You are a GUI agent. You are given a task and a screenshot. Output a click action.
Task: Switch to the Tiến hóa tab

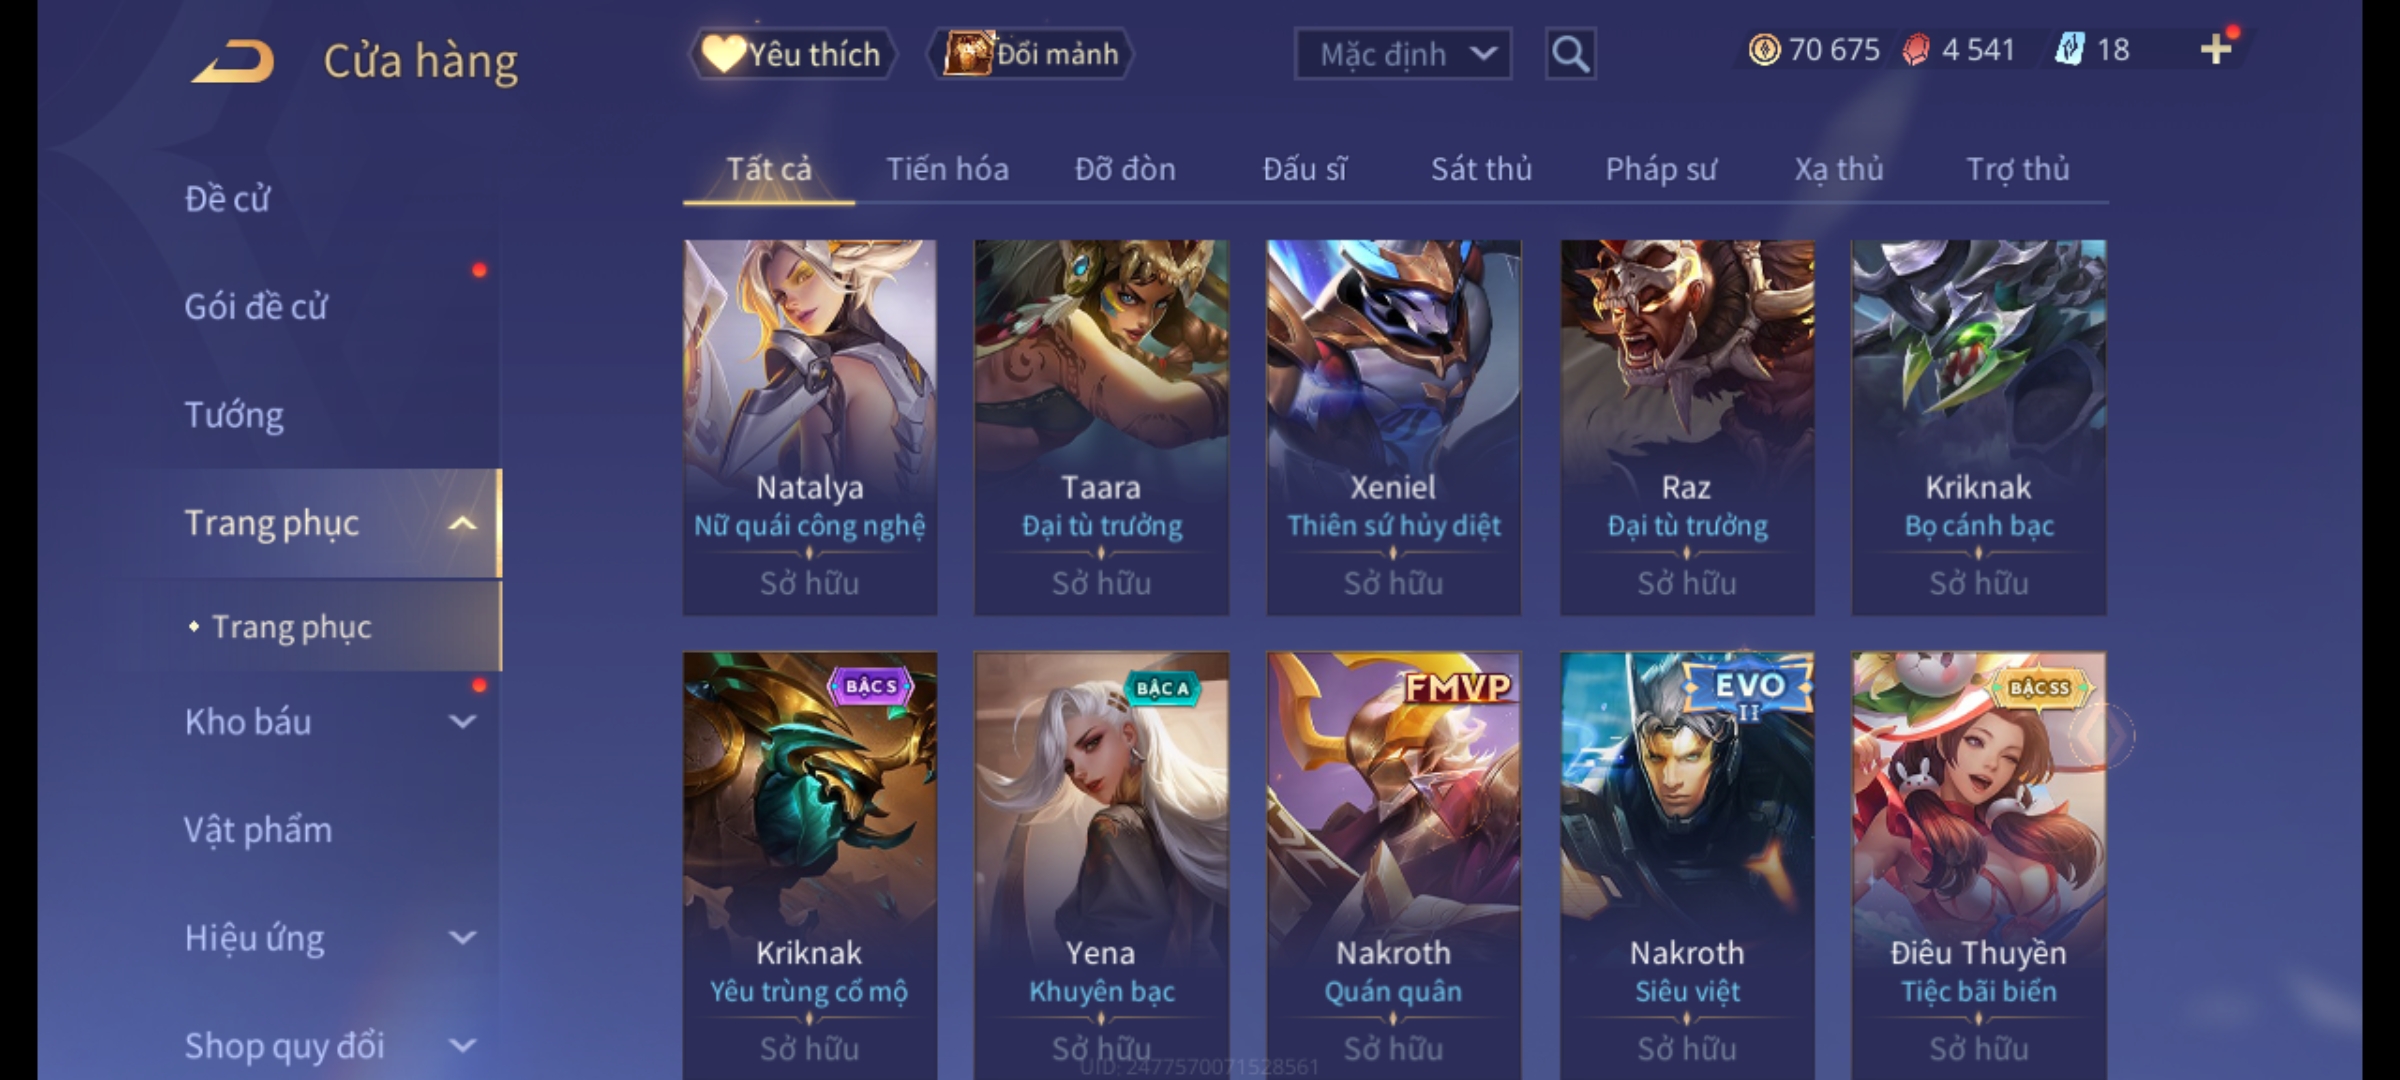pyautogui.click(x=947, y=169)
